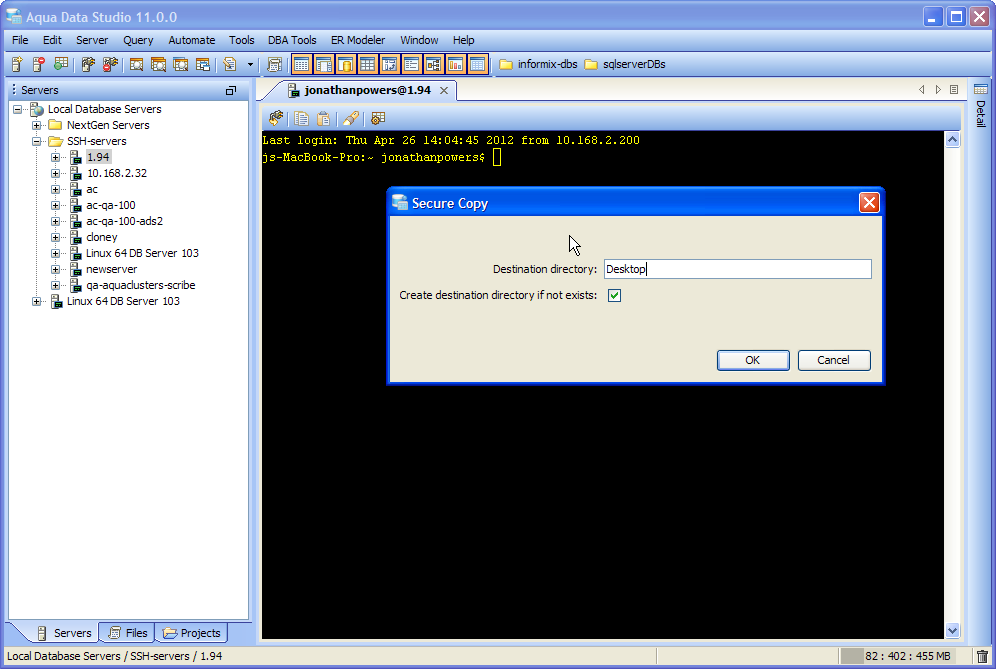Open the script editor pencil icon
The image size is (996, 669).
pyautogui.click(x=230, y=64)
